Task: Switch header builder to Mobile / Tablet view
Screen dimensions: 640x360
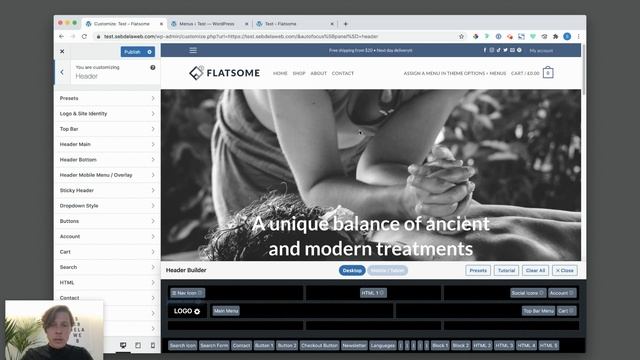Action: pos(387,270)
